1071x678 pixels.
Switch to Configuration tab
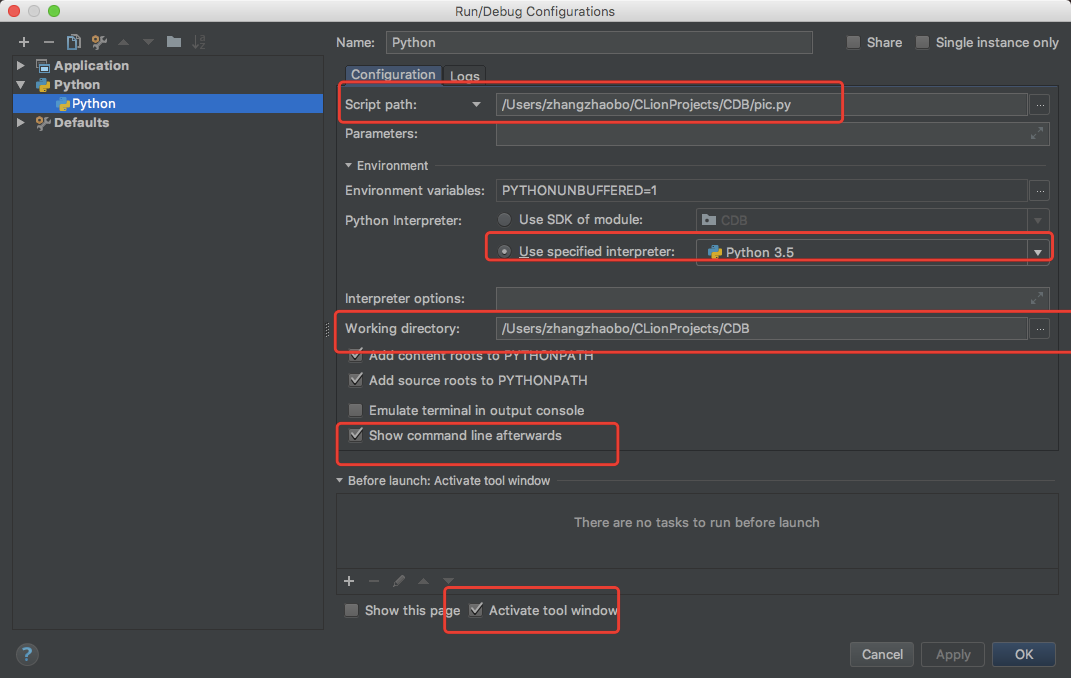click(393, 74)
